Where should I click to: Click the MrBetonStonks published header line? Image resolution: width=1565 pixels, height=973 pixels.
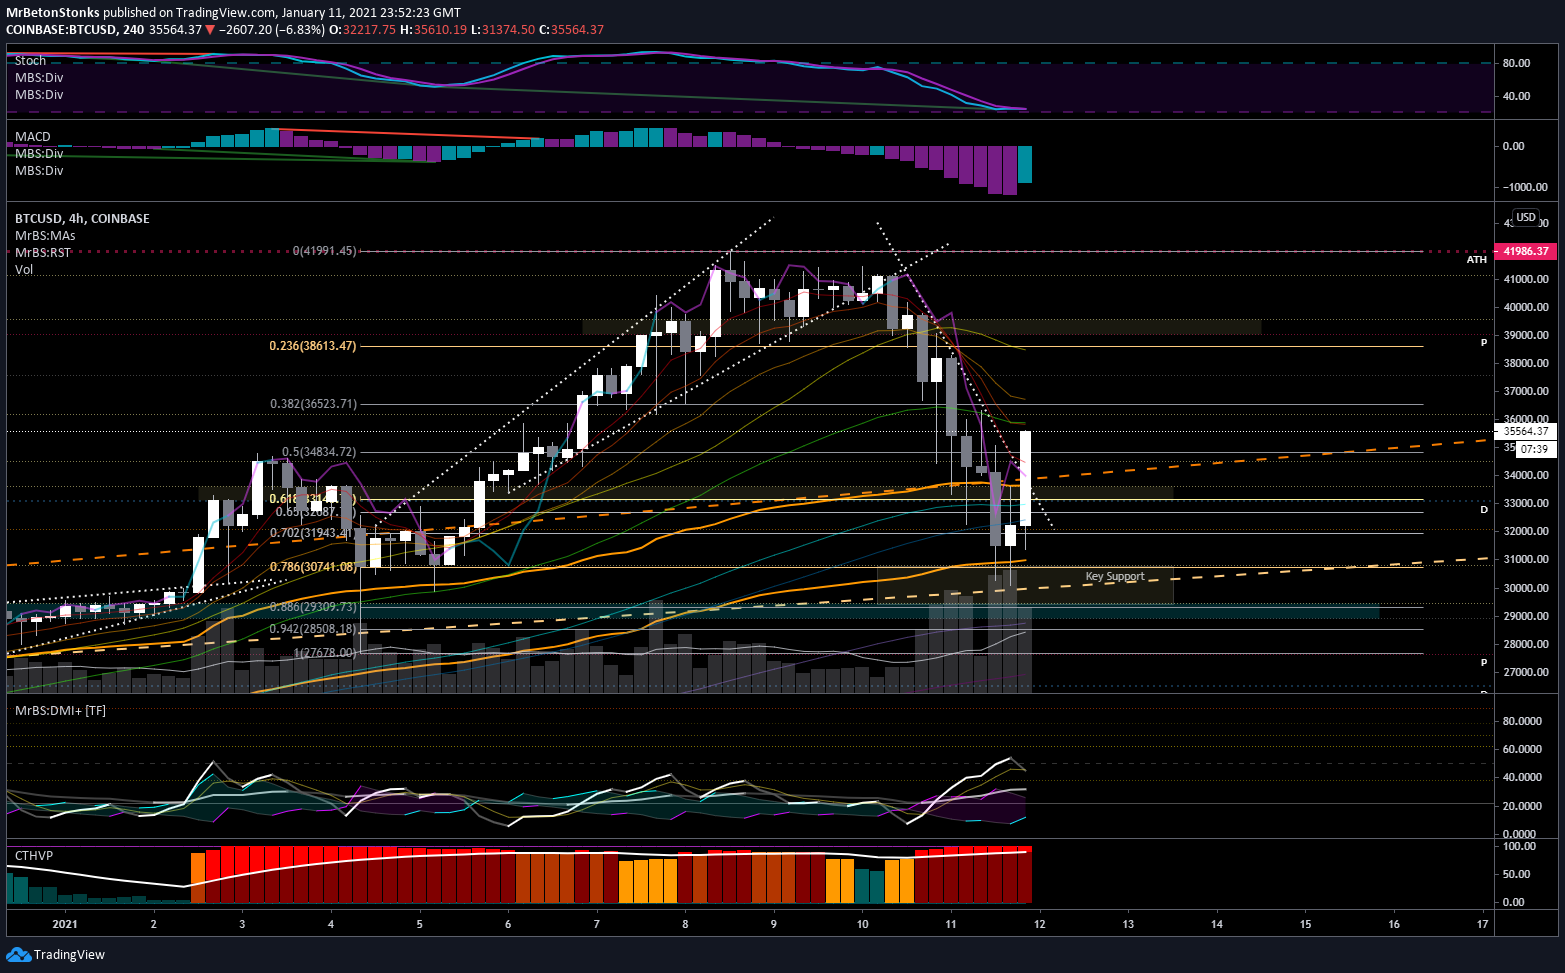click(234, 13)
